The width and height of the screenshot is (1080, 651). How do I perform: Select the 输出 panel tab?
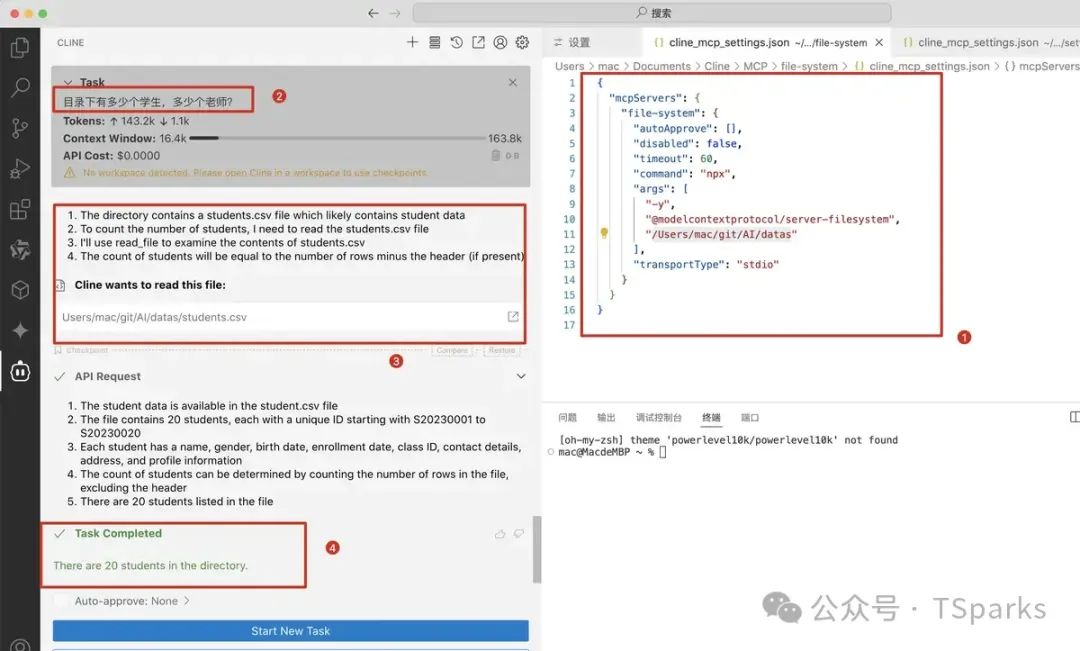[606, 418]
